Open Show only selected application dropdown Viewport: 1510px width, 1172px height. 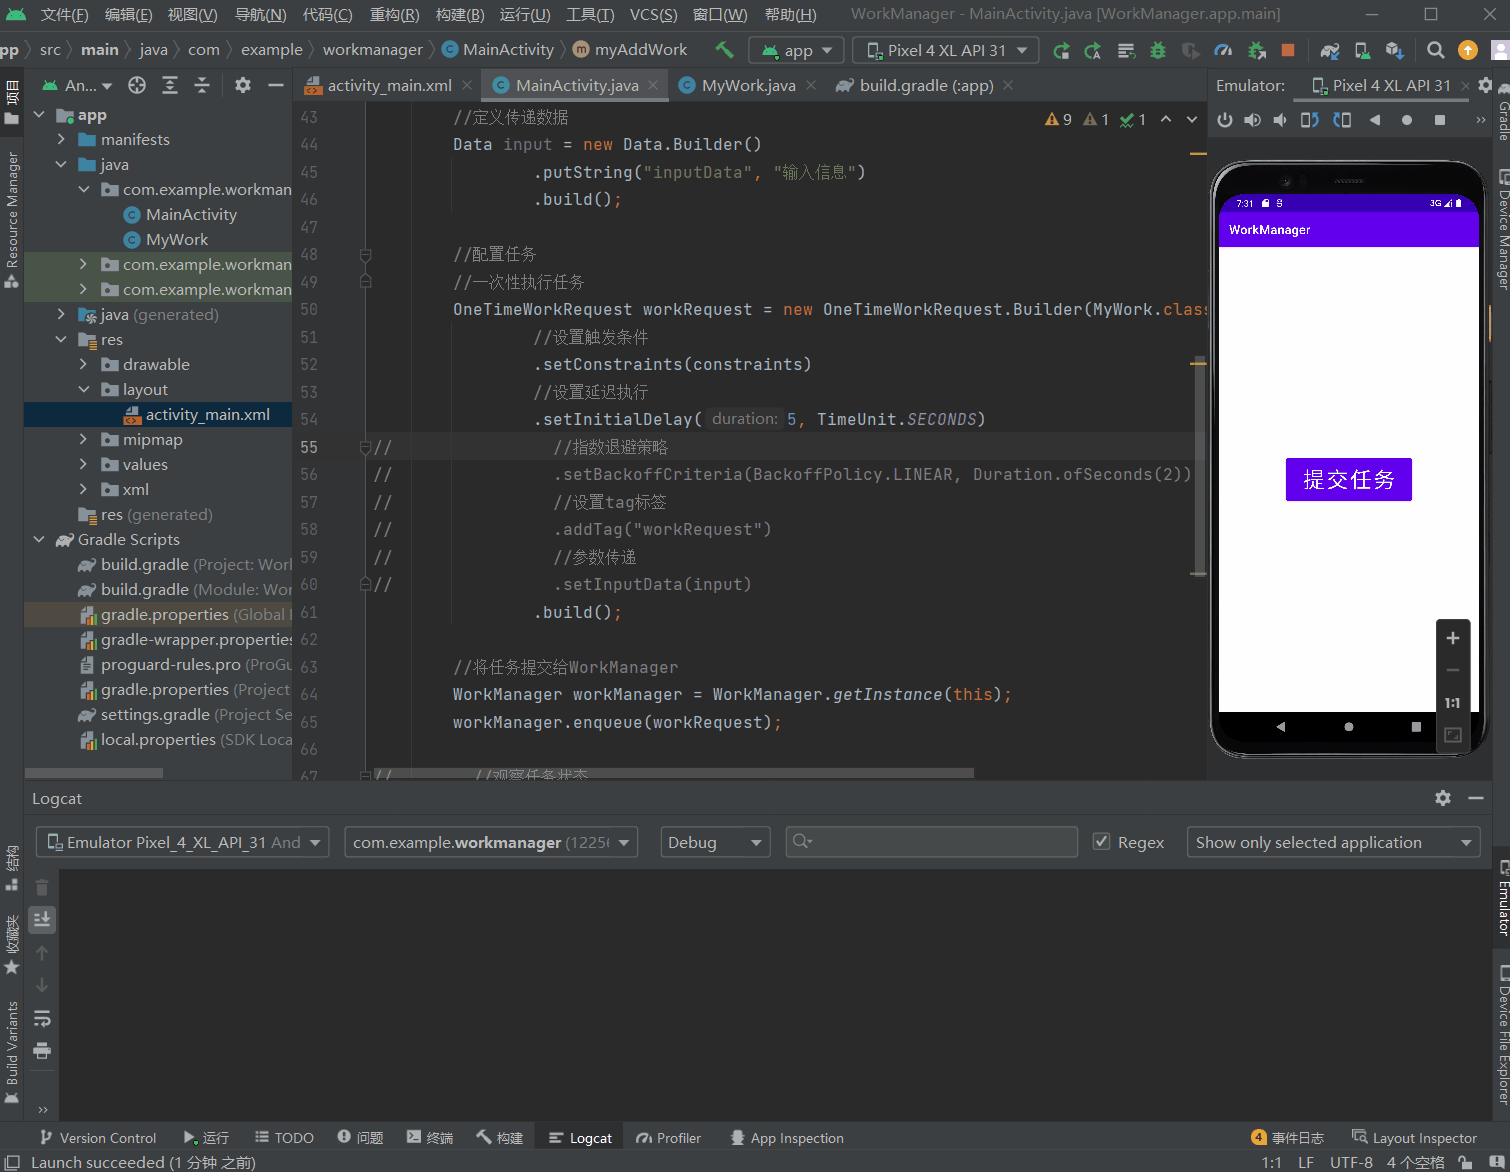pyautogui.click(x=1333, y=842)
